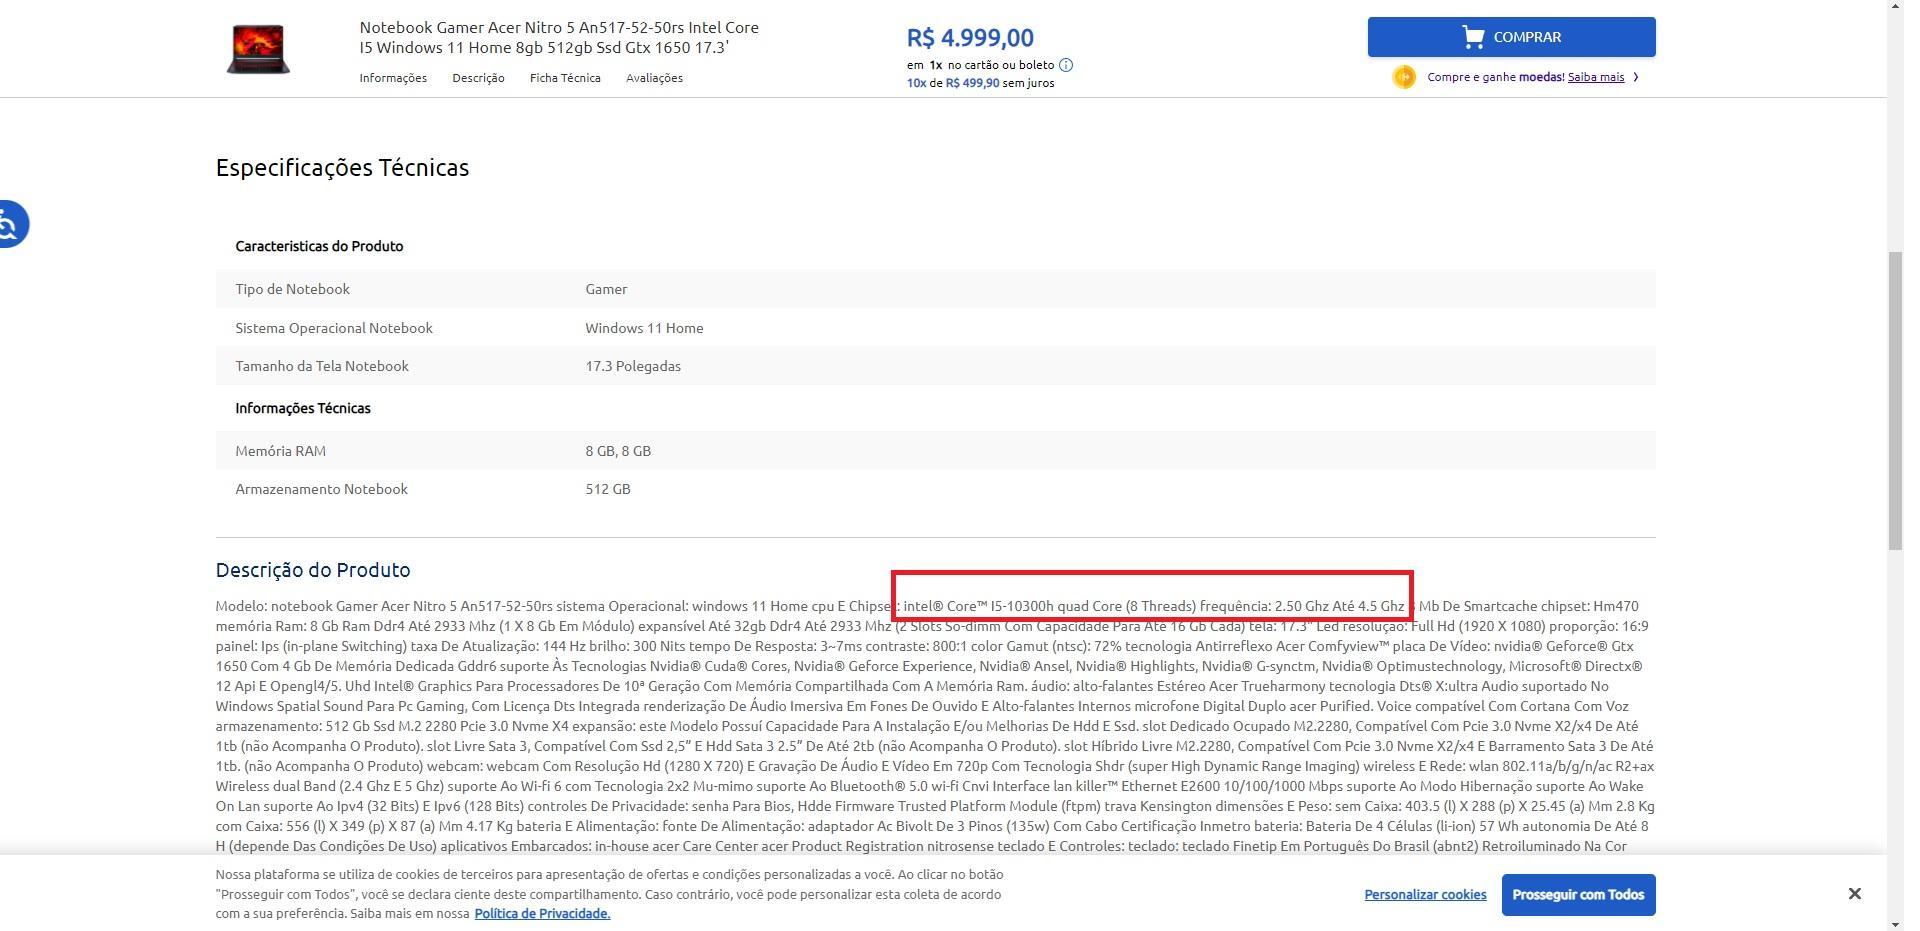Open the Acer Nitro 5 product thumbnail

click(x=258, y=49)
